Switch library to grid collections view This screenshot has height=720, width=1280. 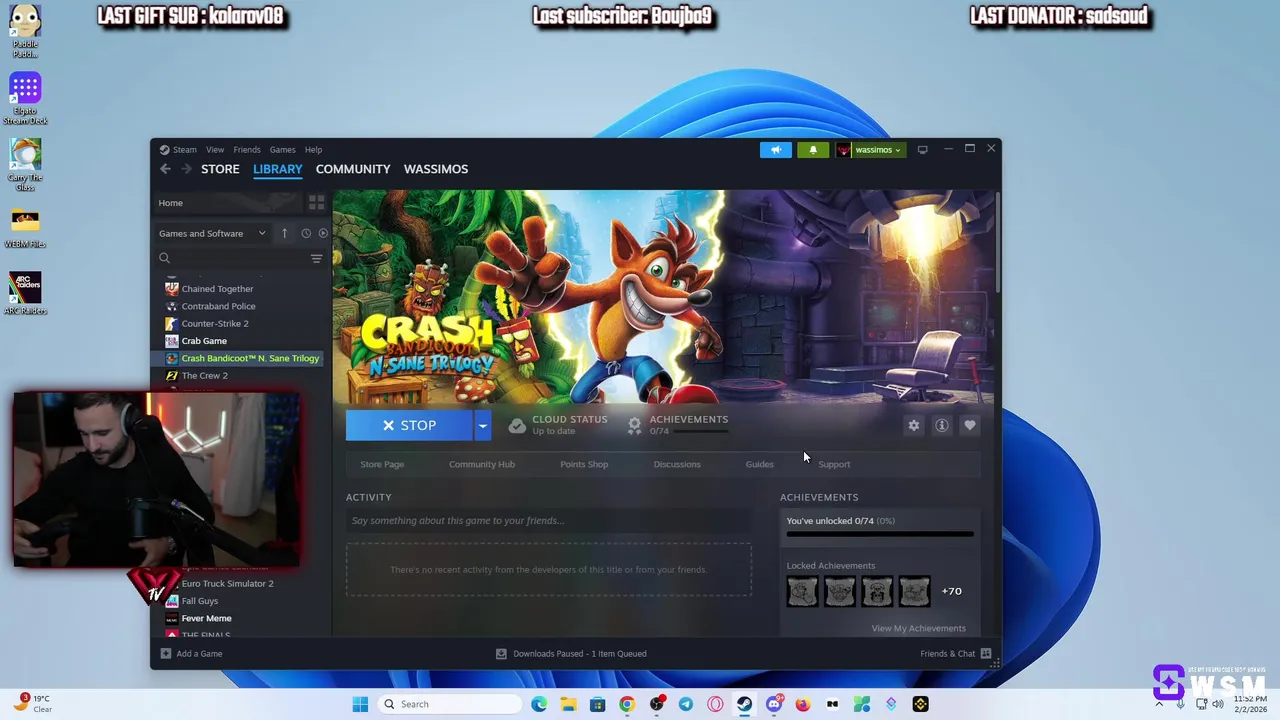click(x=316, y=203)
